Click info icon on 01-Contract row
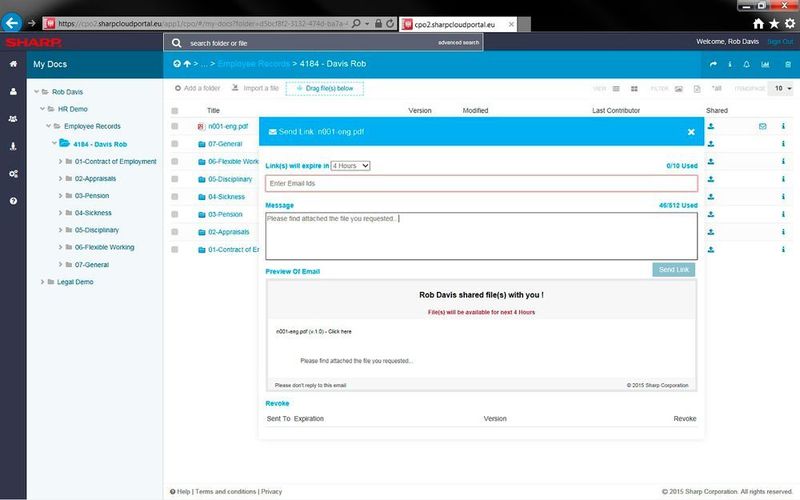 783,249
